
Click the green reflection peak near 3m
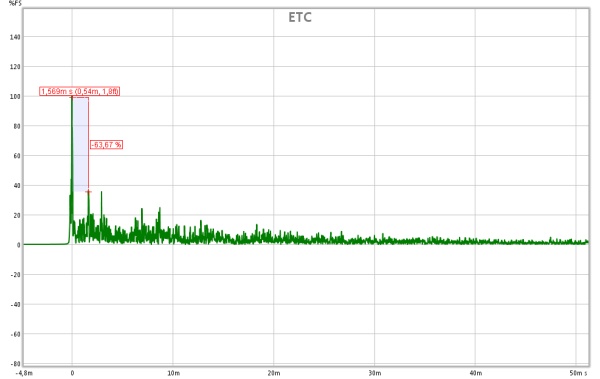(x=101, y=193)
